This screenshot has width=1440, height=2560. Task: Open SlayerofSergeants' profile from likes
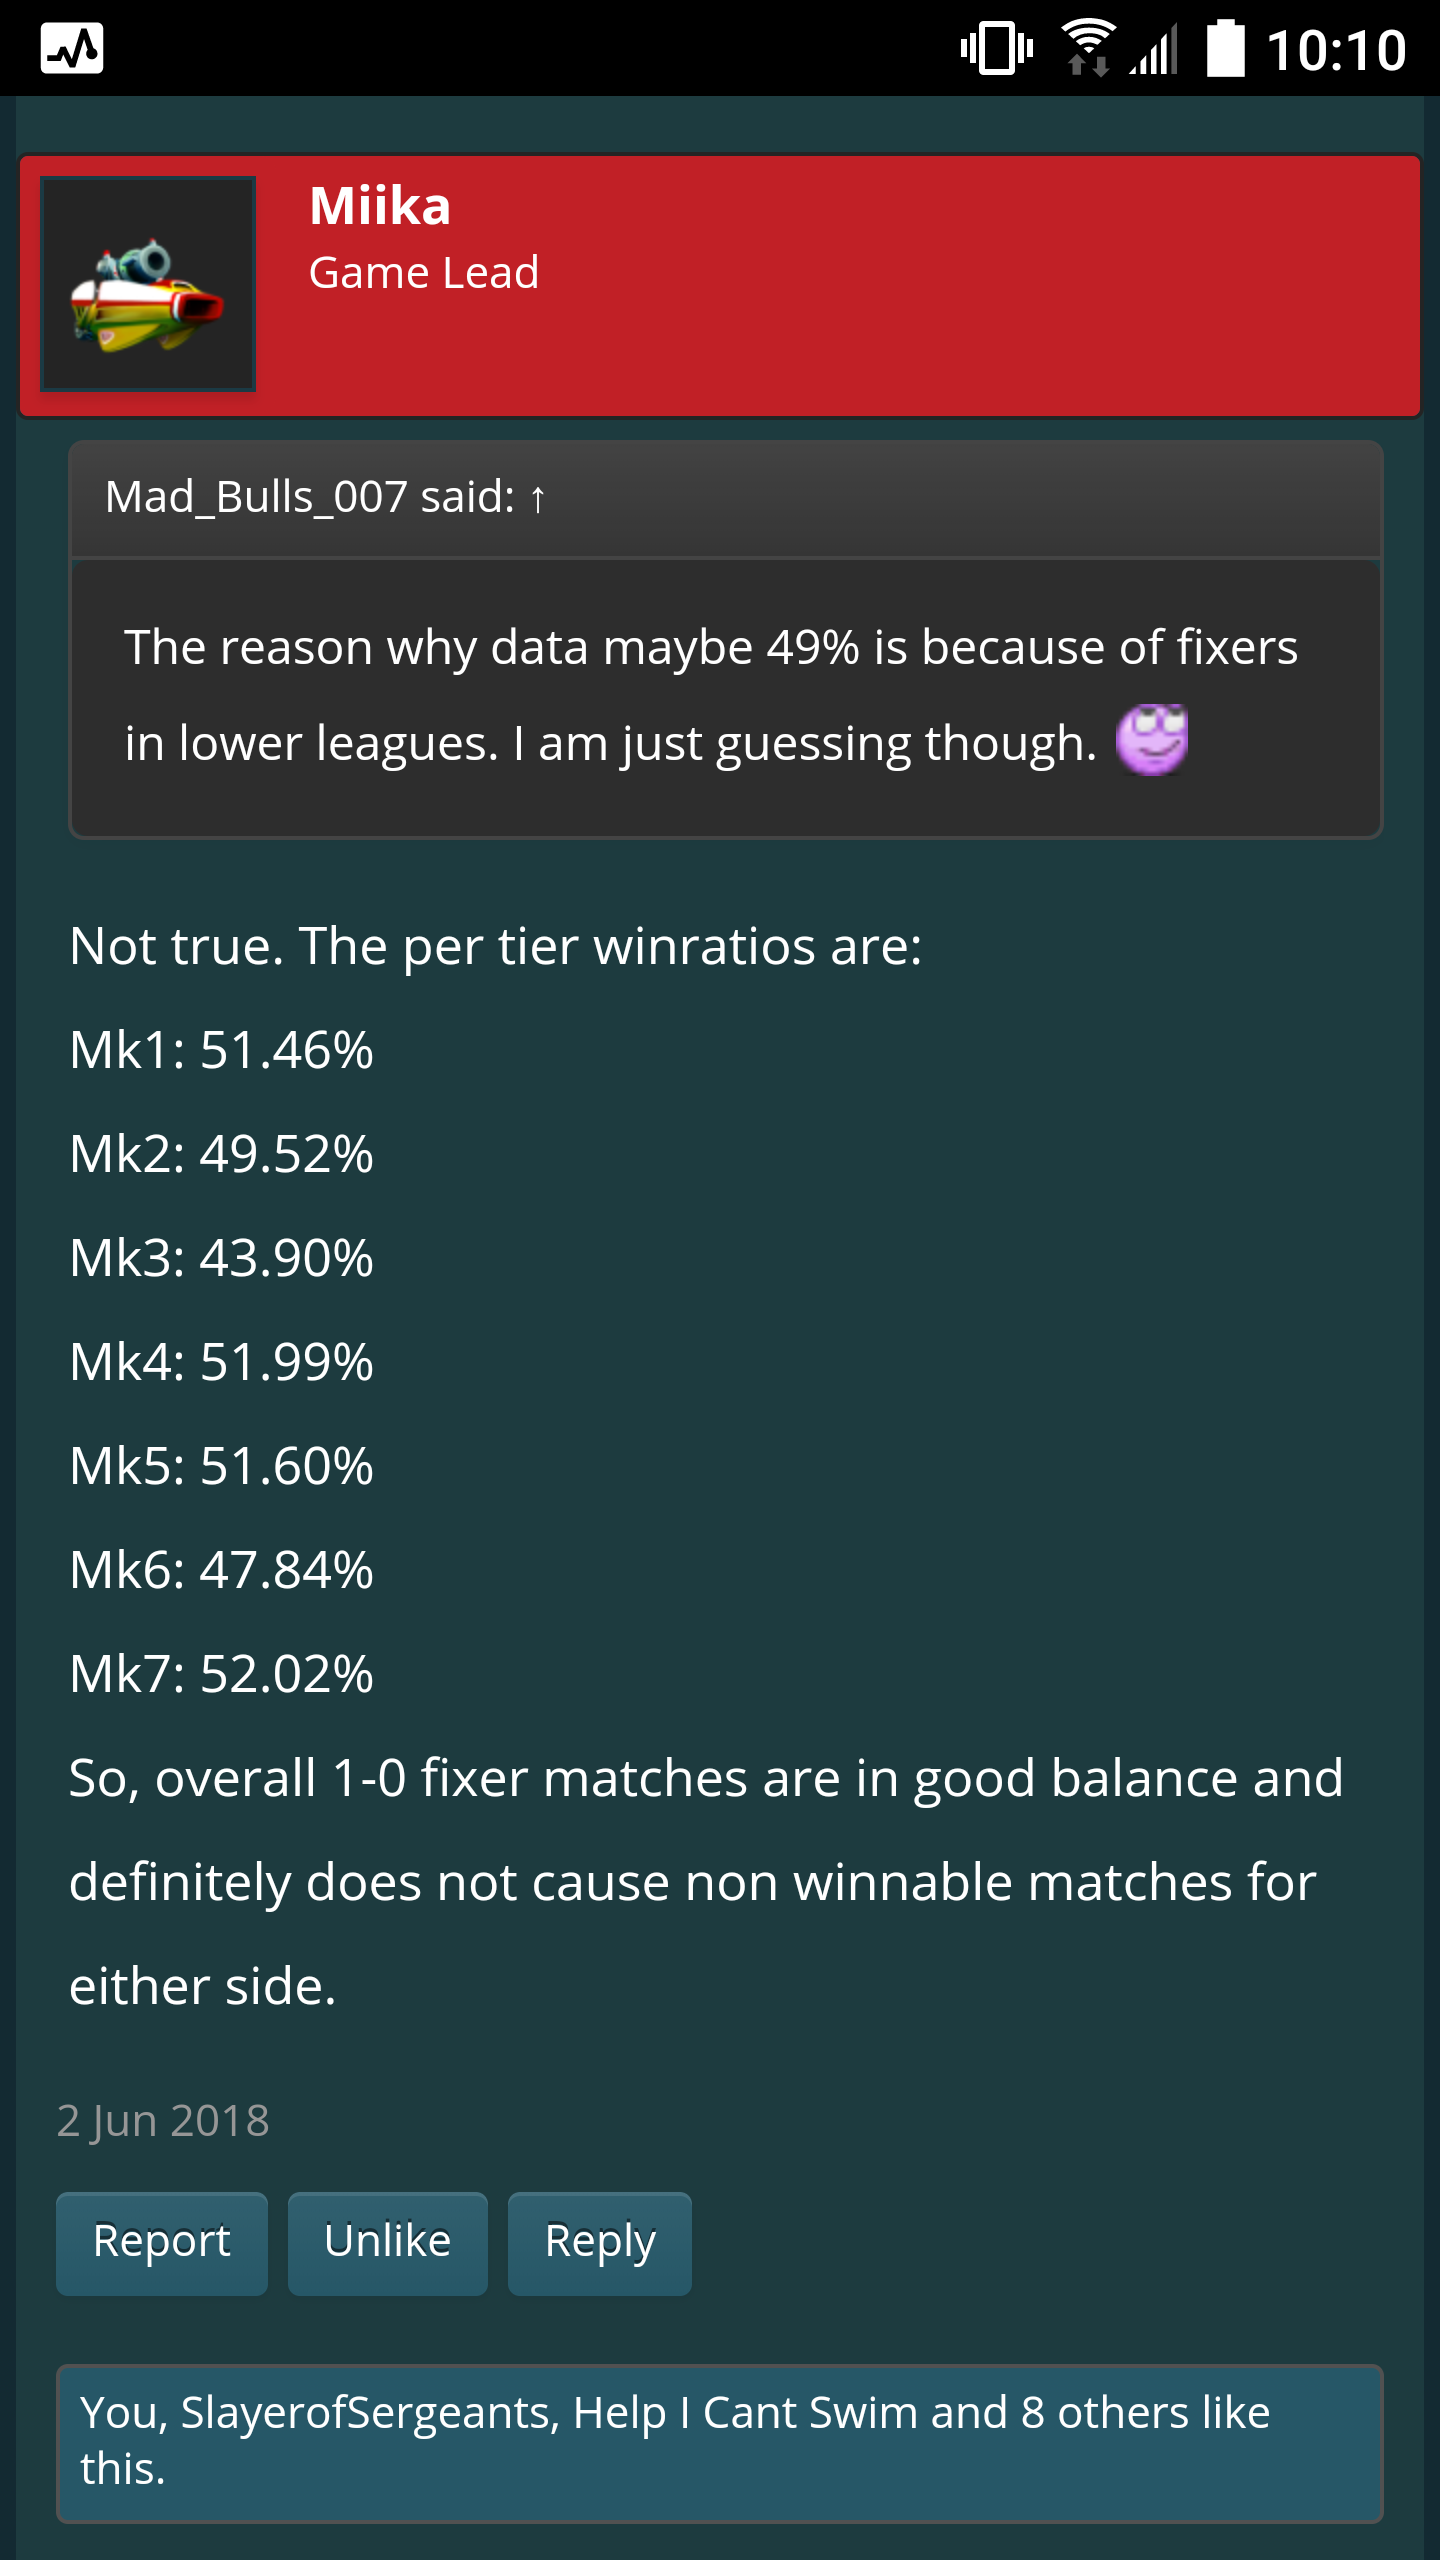pos(367,2413)
